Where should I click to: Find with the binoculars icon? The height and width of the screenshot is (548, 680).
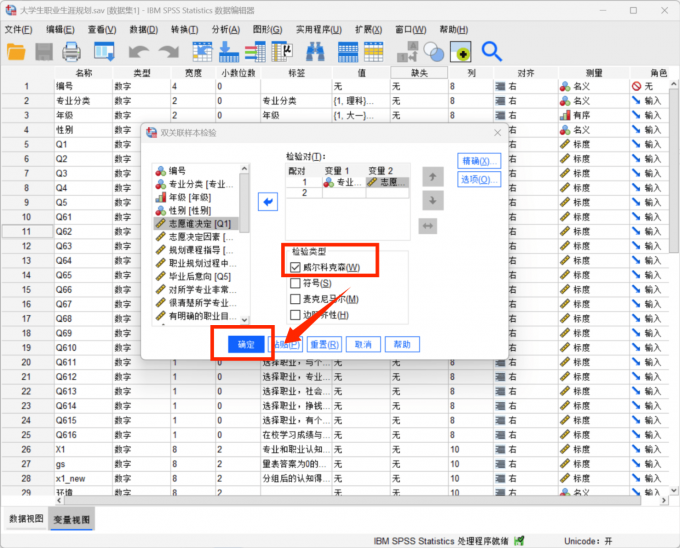click(315, 52)
